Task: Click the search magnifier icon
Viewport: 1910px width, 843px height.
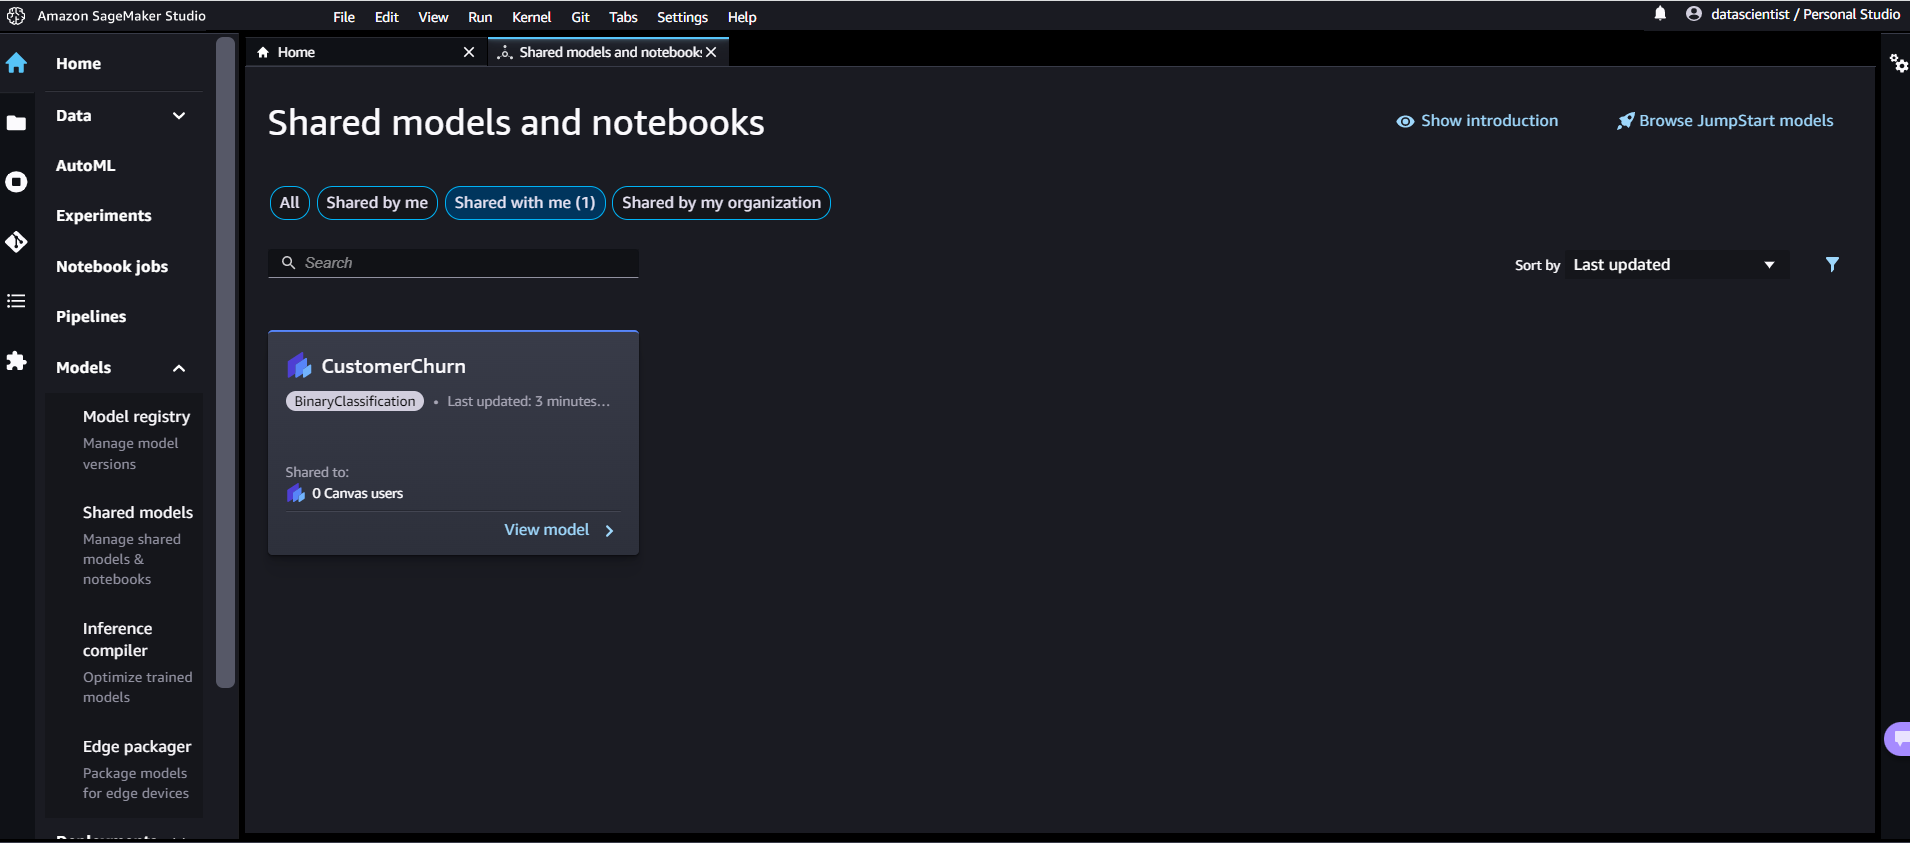Action: click(288, 262)
